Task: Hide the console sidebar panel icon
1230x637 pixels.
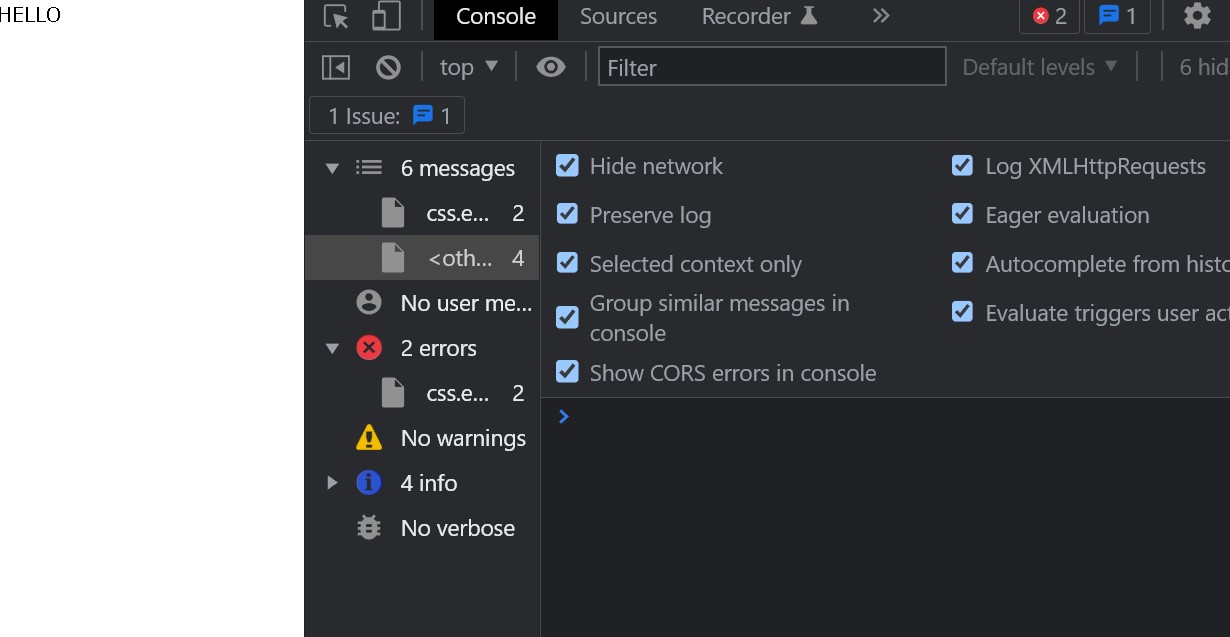Action: [336, 67]
